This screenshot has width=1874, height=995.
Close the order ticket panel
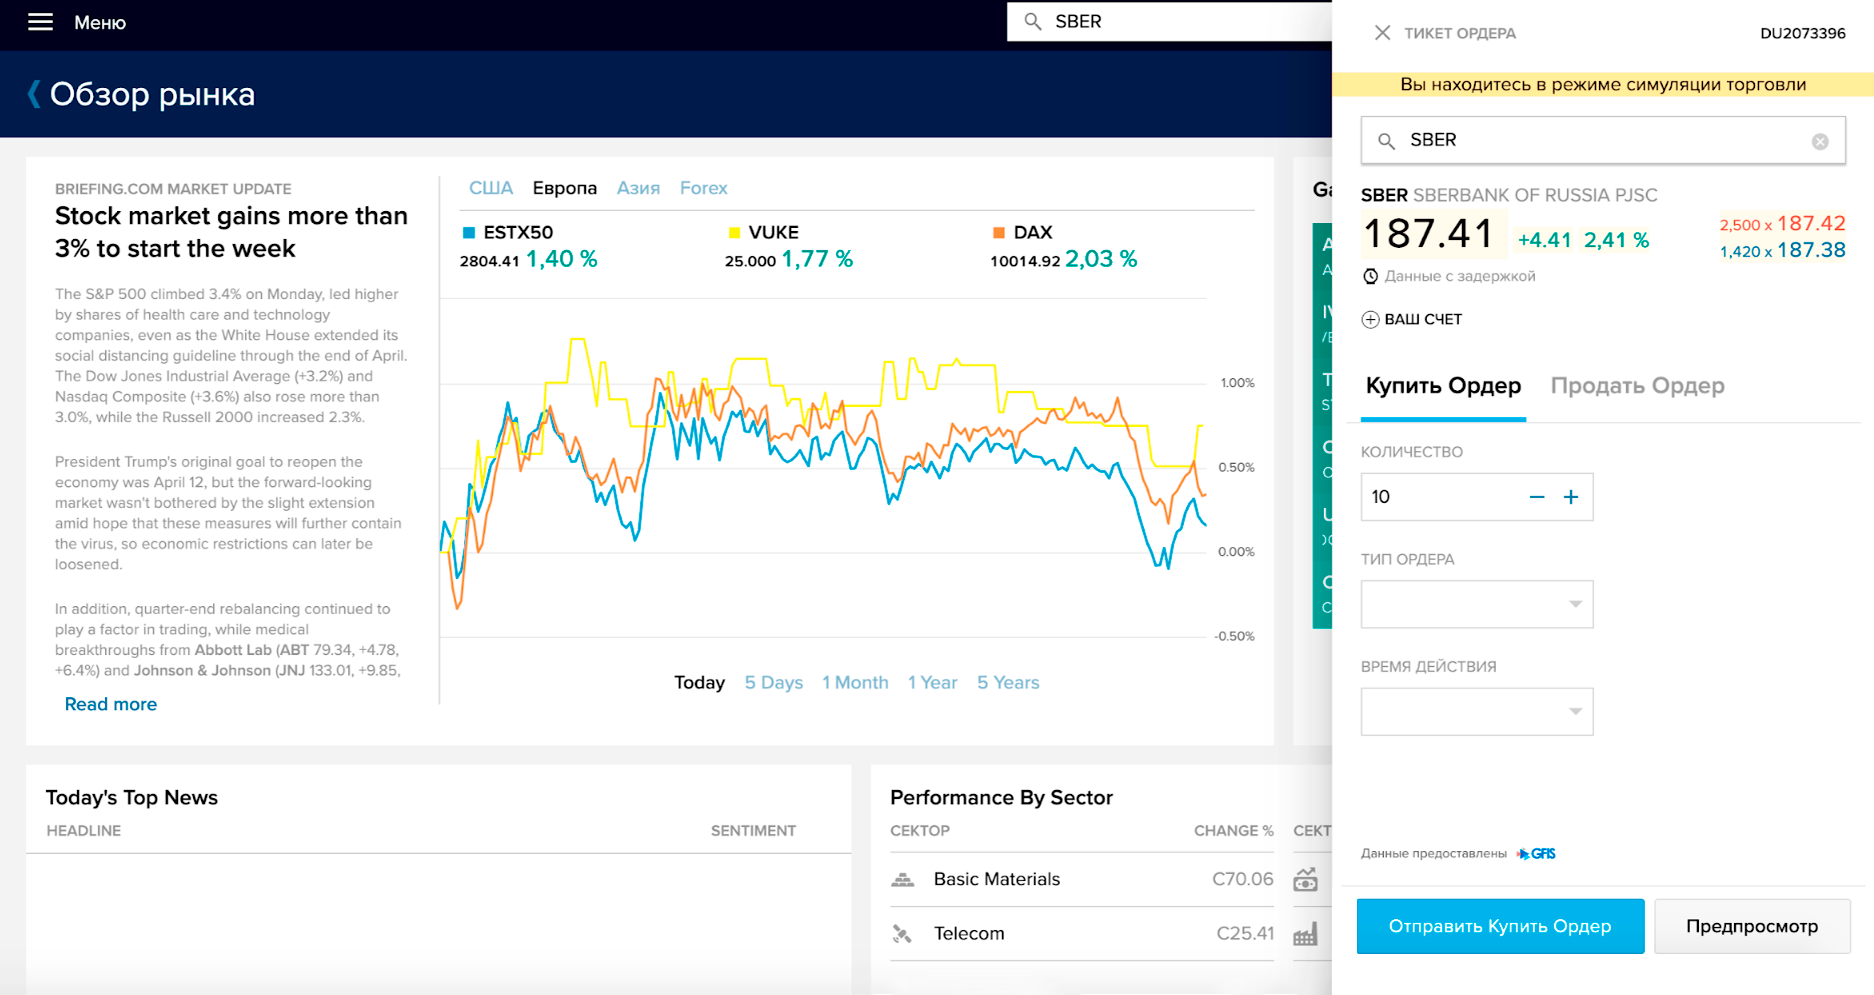pyautogui.click(x=1382, y=33)
